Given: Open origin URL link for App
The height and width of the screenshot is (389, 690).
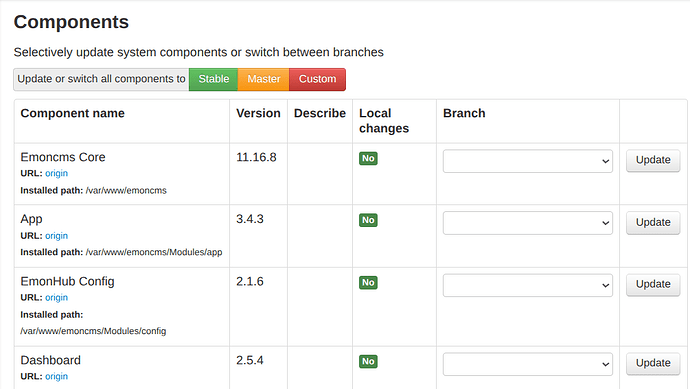Looking at the screenshot, I should pos(56,236).
